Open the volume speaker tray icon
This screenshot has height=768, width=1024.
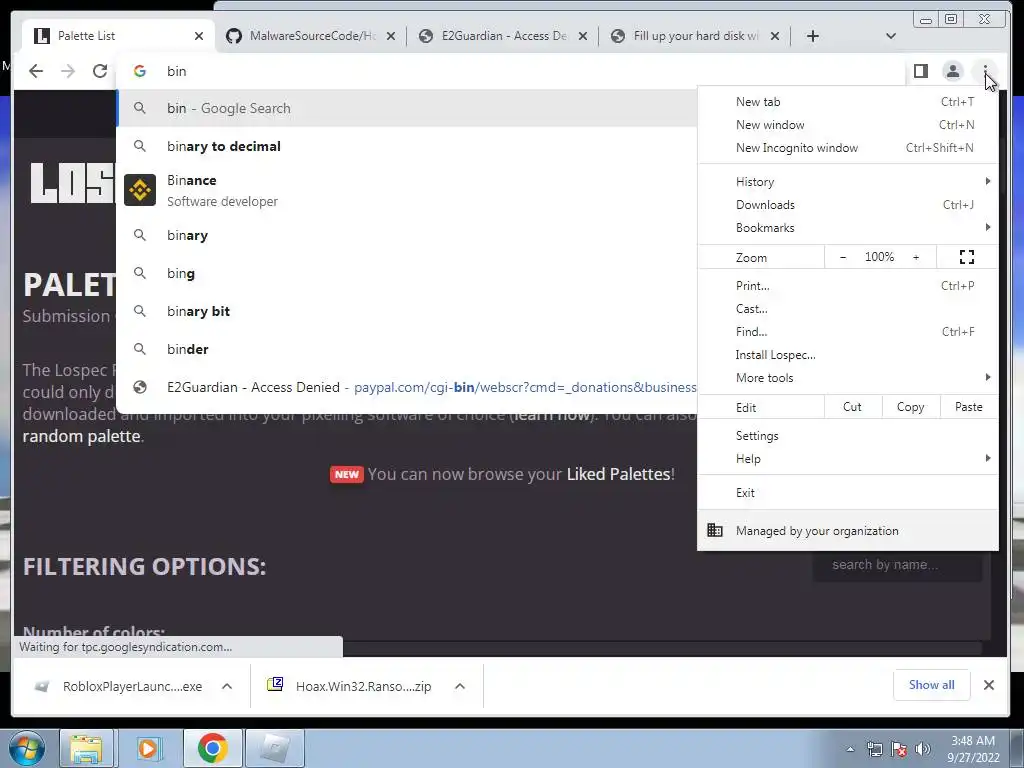(x=923, y=749)
